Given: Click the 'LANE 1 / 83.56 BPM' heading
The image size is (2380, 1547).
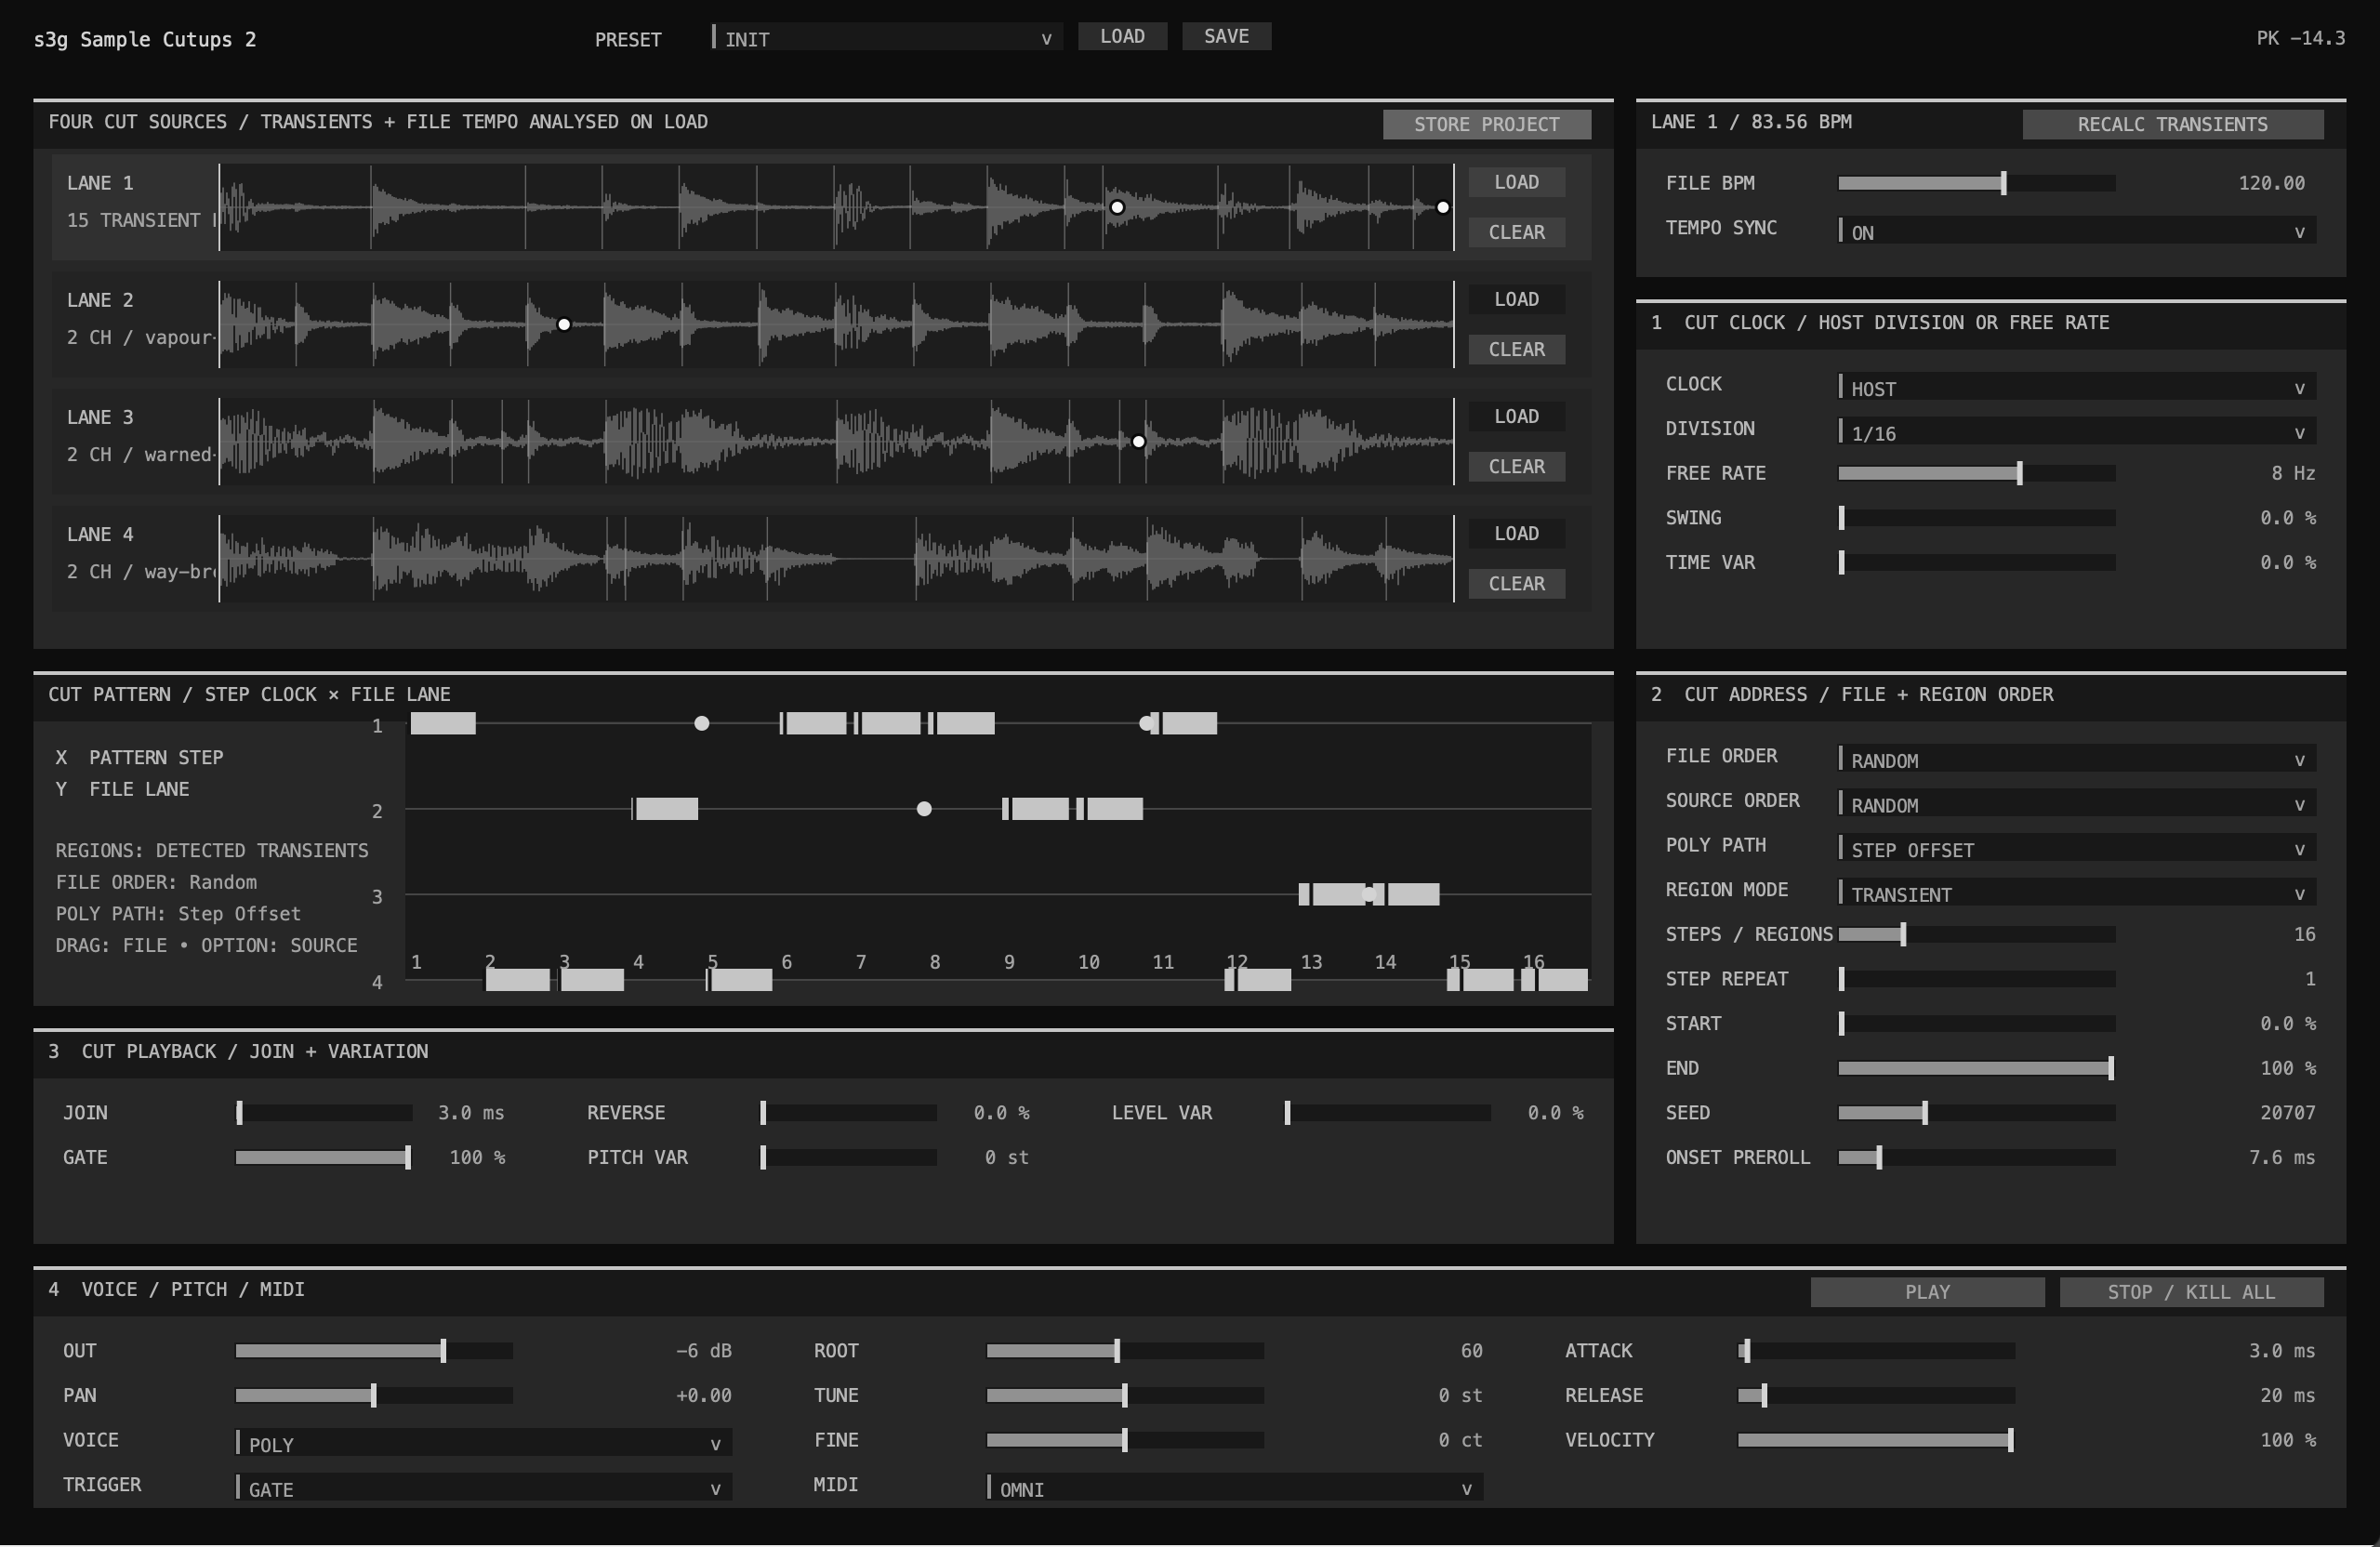Looking at the screenshot, I should coord(1751,122).
